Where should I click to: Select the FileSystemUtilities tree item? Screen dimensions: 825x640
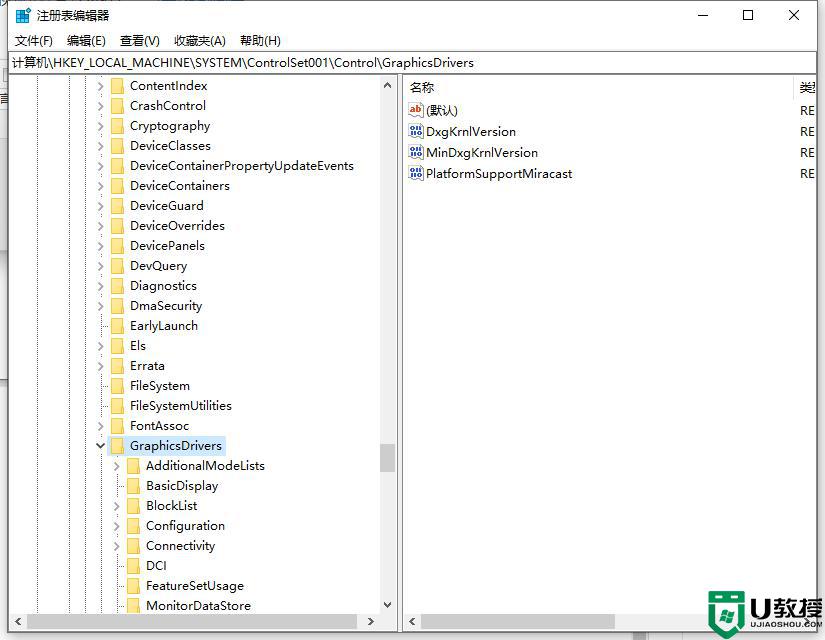coord(180,406)
